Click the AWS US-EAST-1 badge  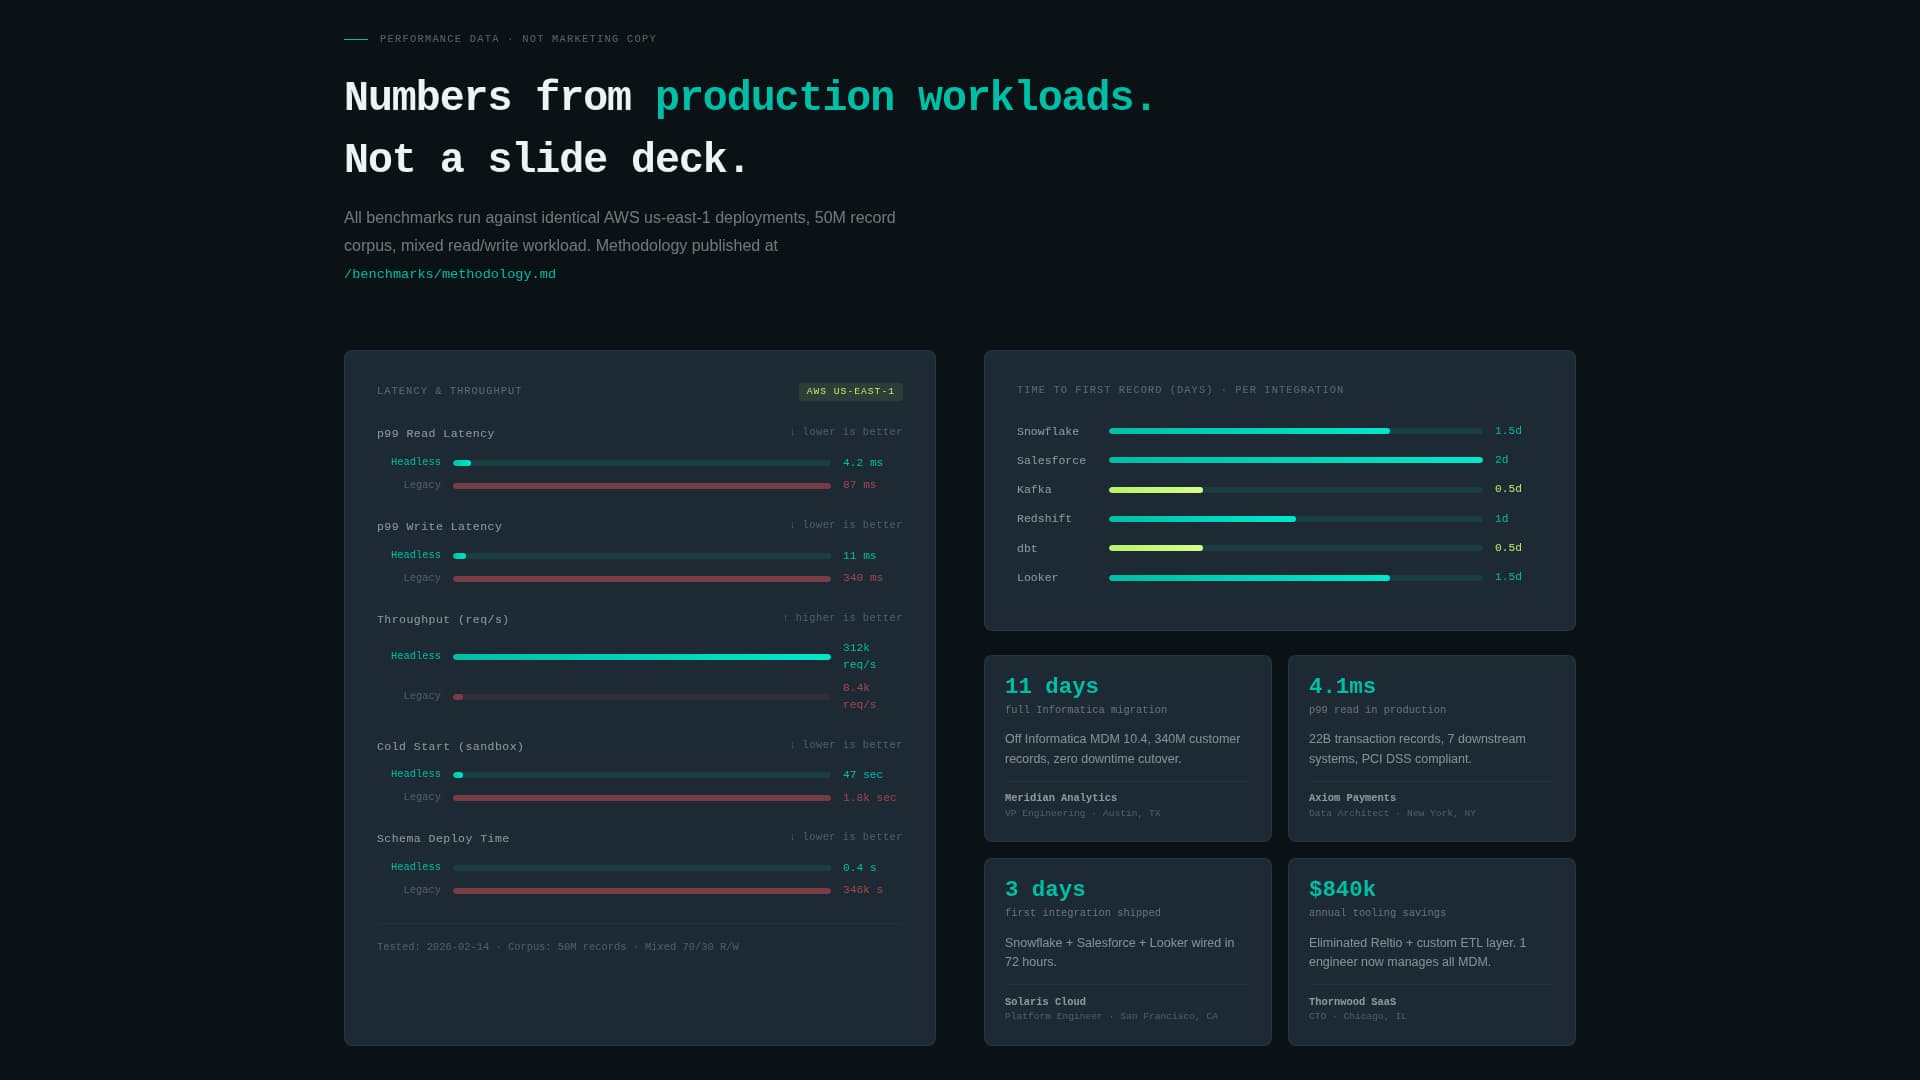[x=849, y=392]
